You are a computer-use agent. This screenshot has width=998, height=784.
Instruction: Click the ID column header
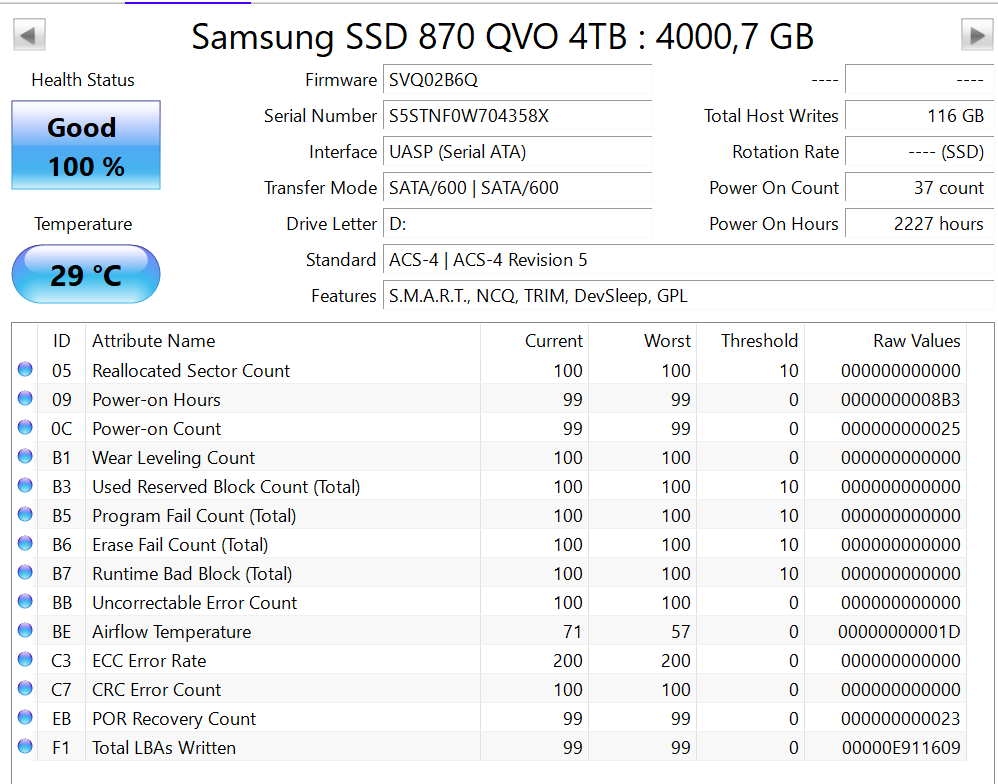click(62, 341)
